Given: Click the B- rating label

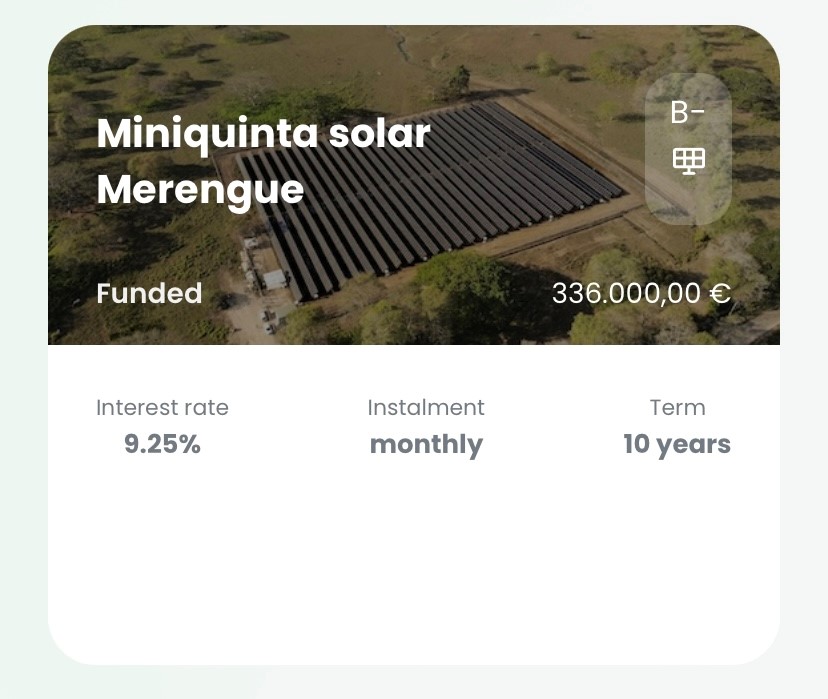Looking at the screenshot, I should pos(687,113).
